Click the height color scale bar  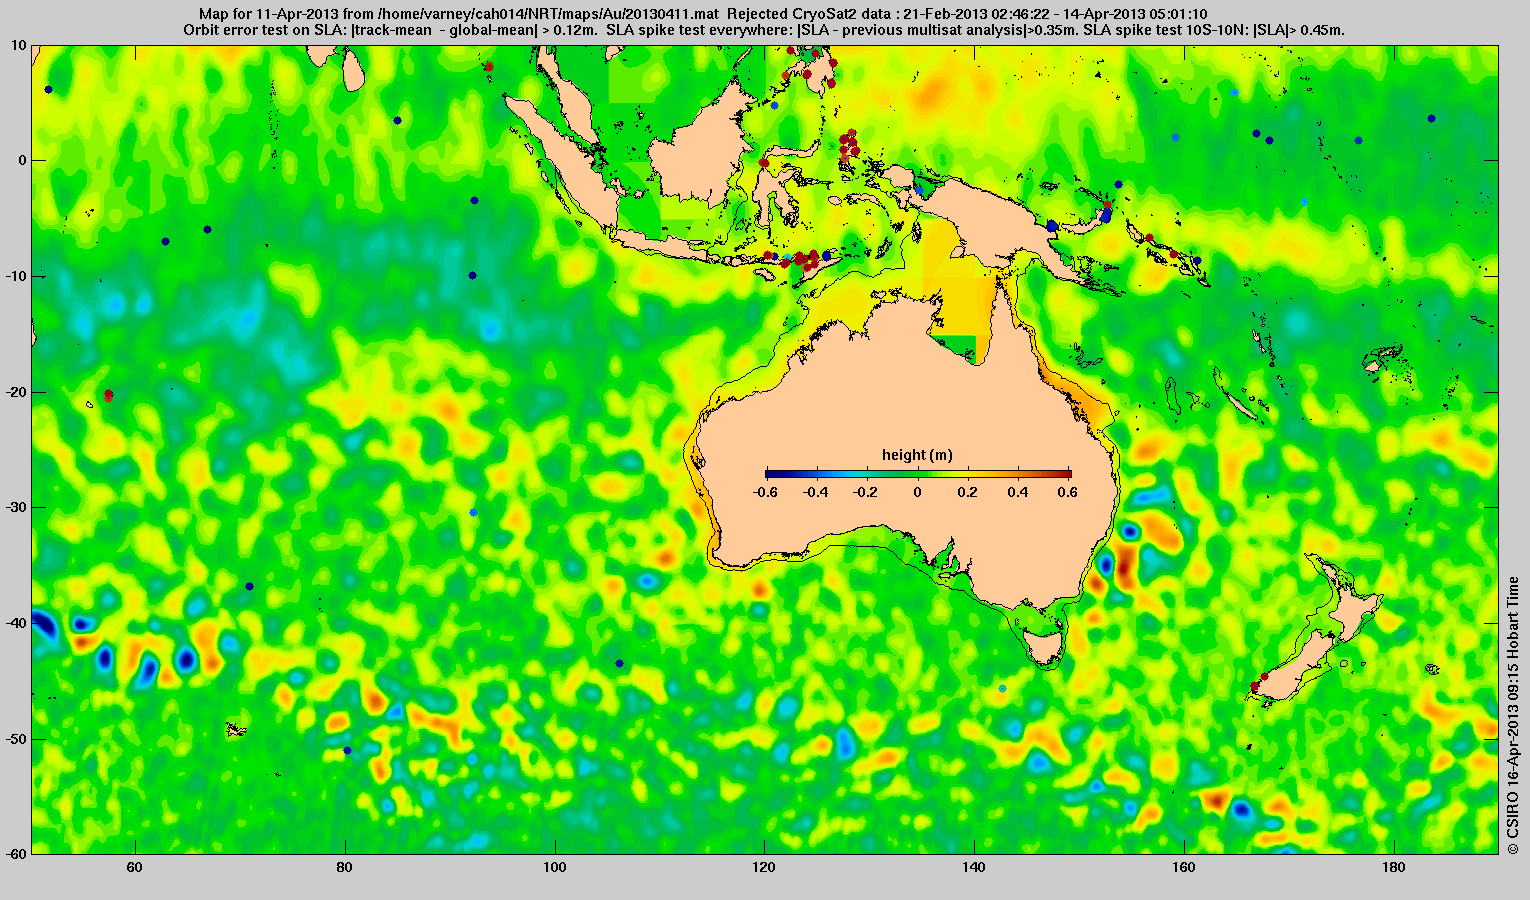point(918,474)
